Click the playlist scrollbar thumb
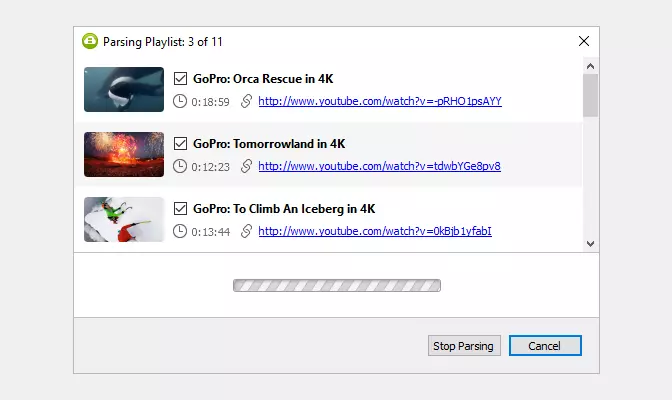The width and height of the screenshot is (672, 400). [591, 95]
